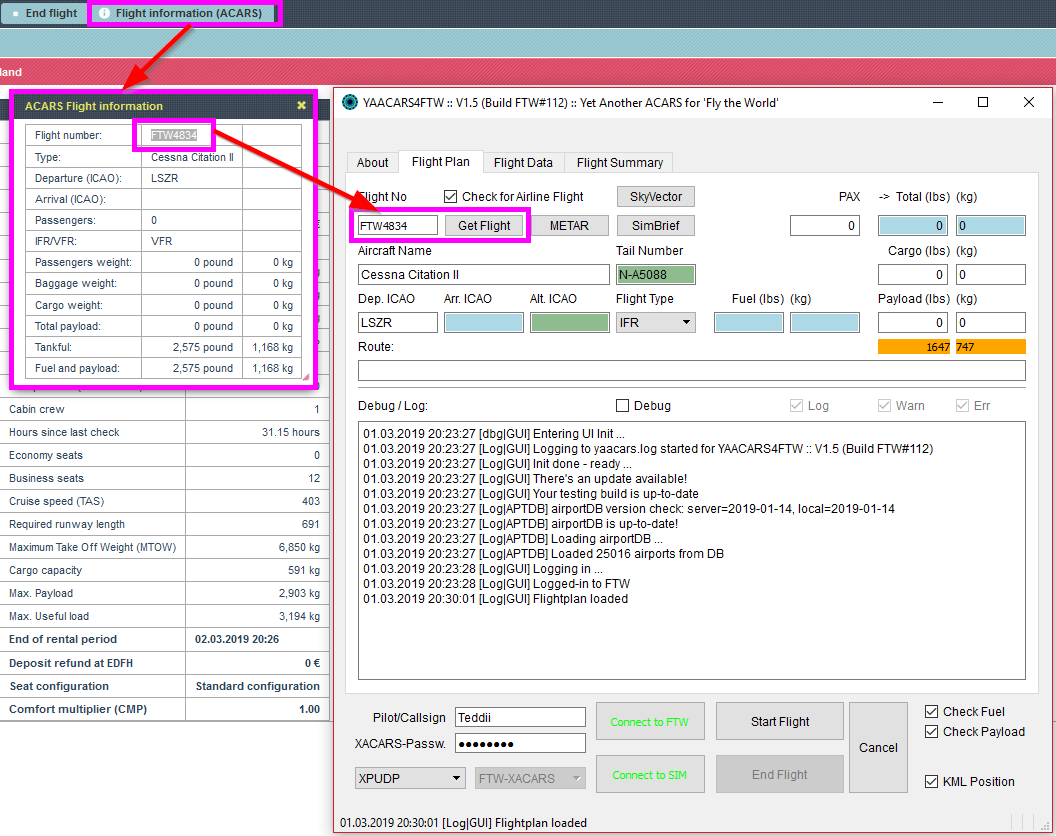Click the End Flight button
Viewport: 1056px width, 836px height.
click(780, 775)
